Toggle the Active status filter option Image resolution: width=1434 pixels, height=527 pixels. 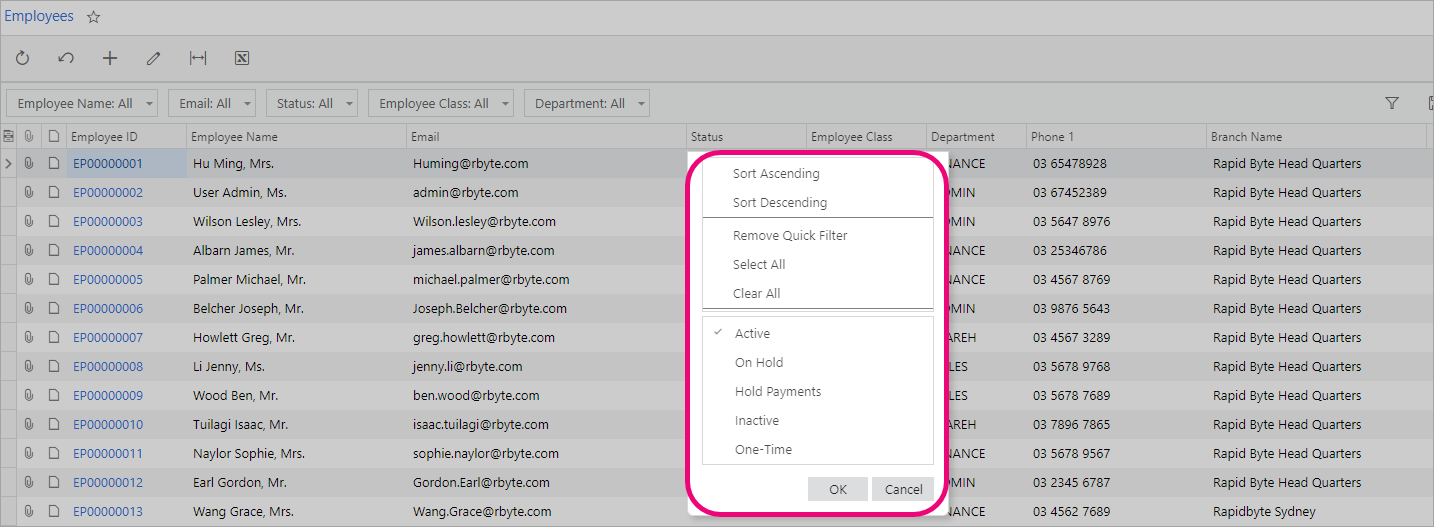pyautogui.click(x=818, y=334)
